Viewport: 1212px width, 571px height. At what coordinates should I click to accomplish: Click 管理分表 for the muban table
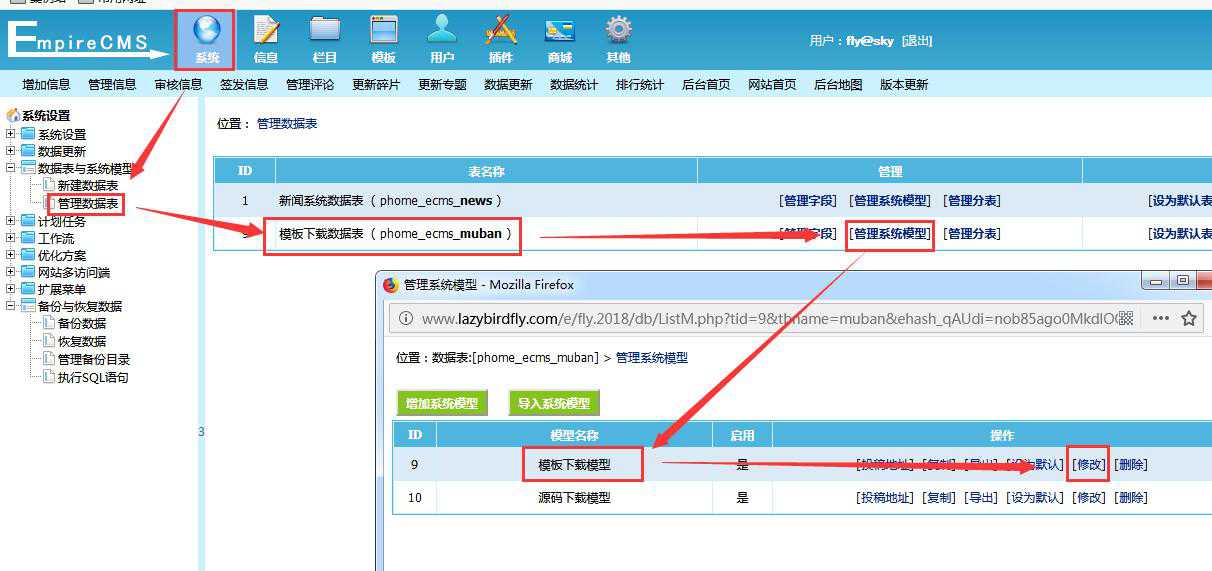(x=971, y=234)
